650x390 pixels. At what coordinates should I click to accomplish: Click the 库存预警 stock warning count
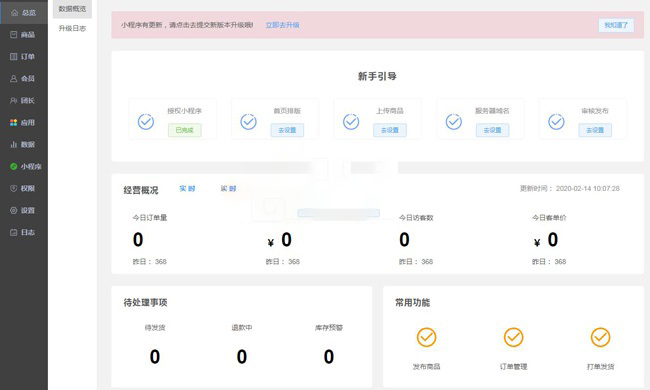pyautogui.click(x=329, y=357)
